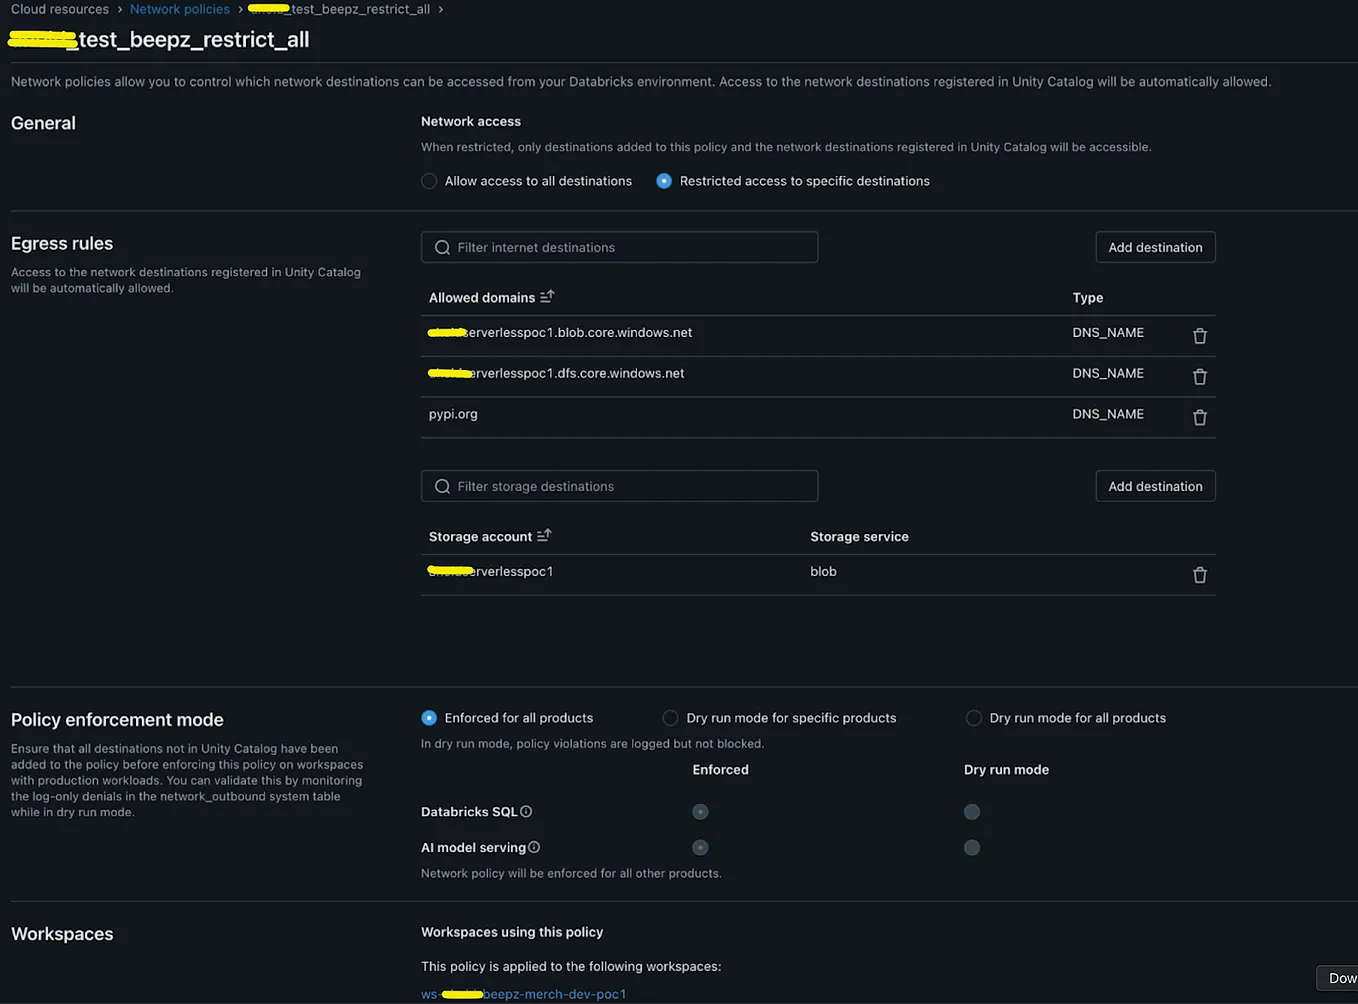The width and height of the screenshot is (1358, 1004).
Task: Add a new internet destination
Action: coord(1155,247)
